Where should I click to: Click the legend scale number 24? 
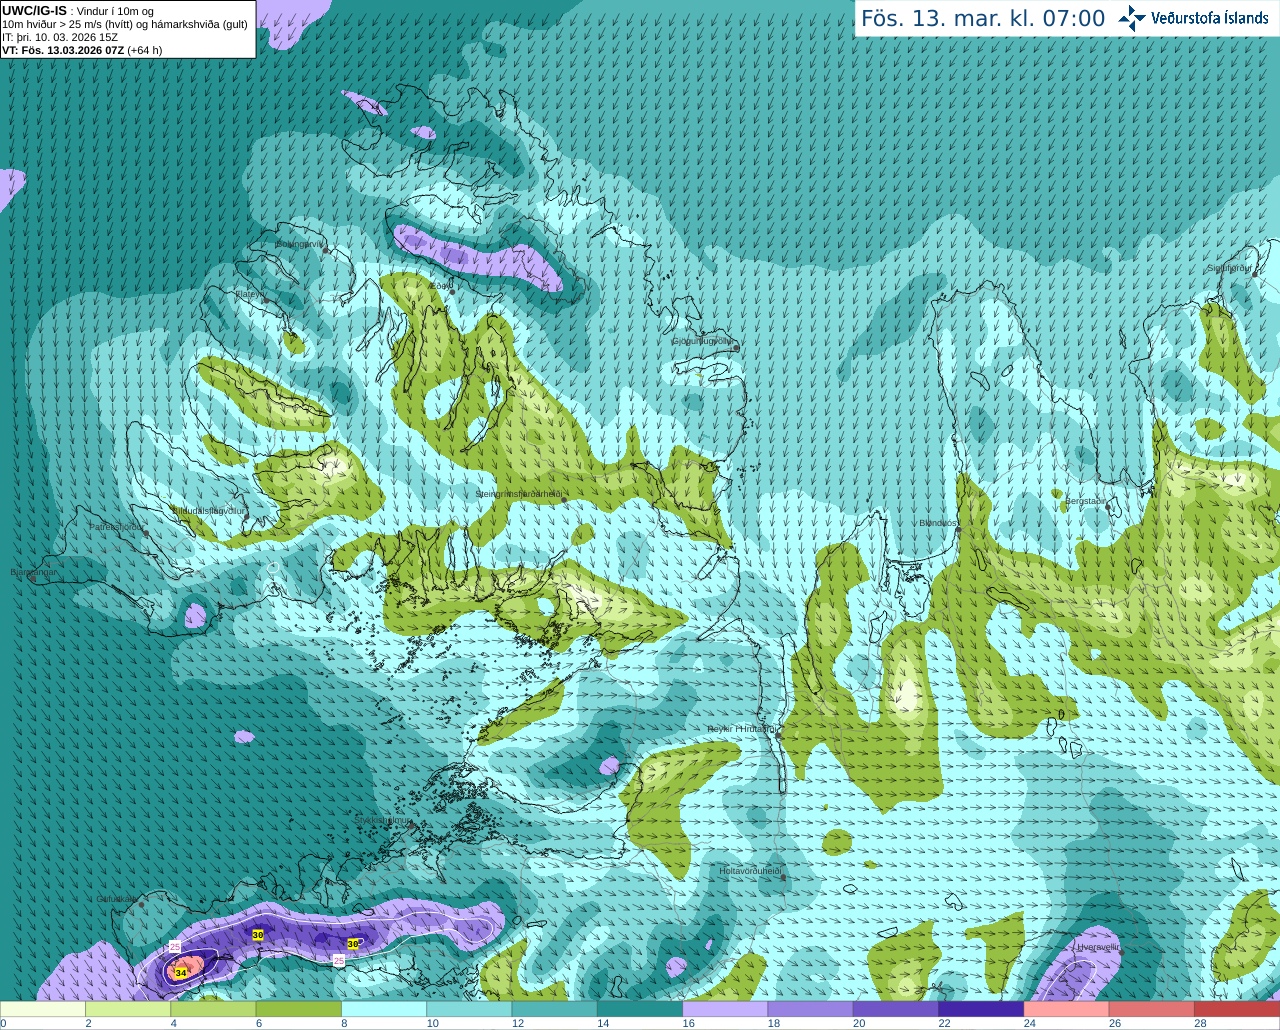tap(1029, 1023)
